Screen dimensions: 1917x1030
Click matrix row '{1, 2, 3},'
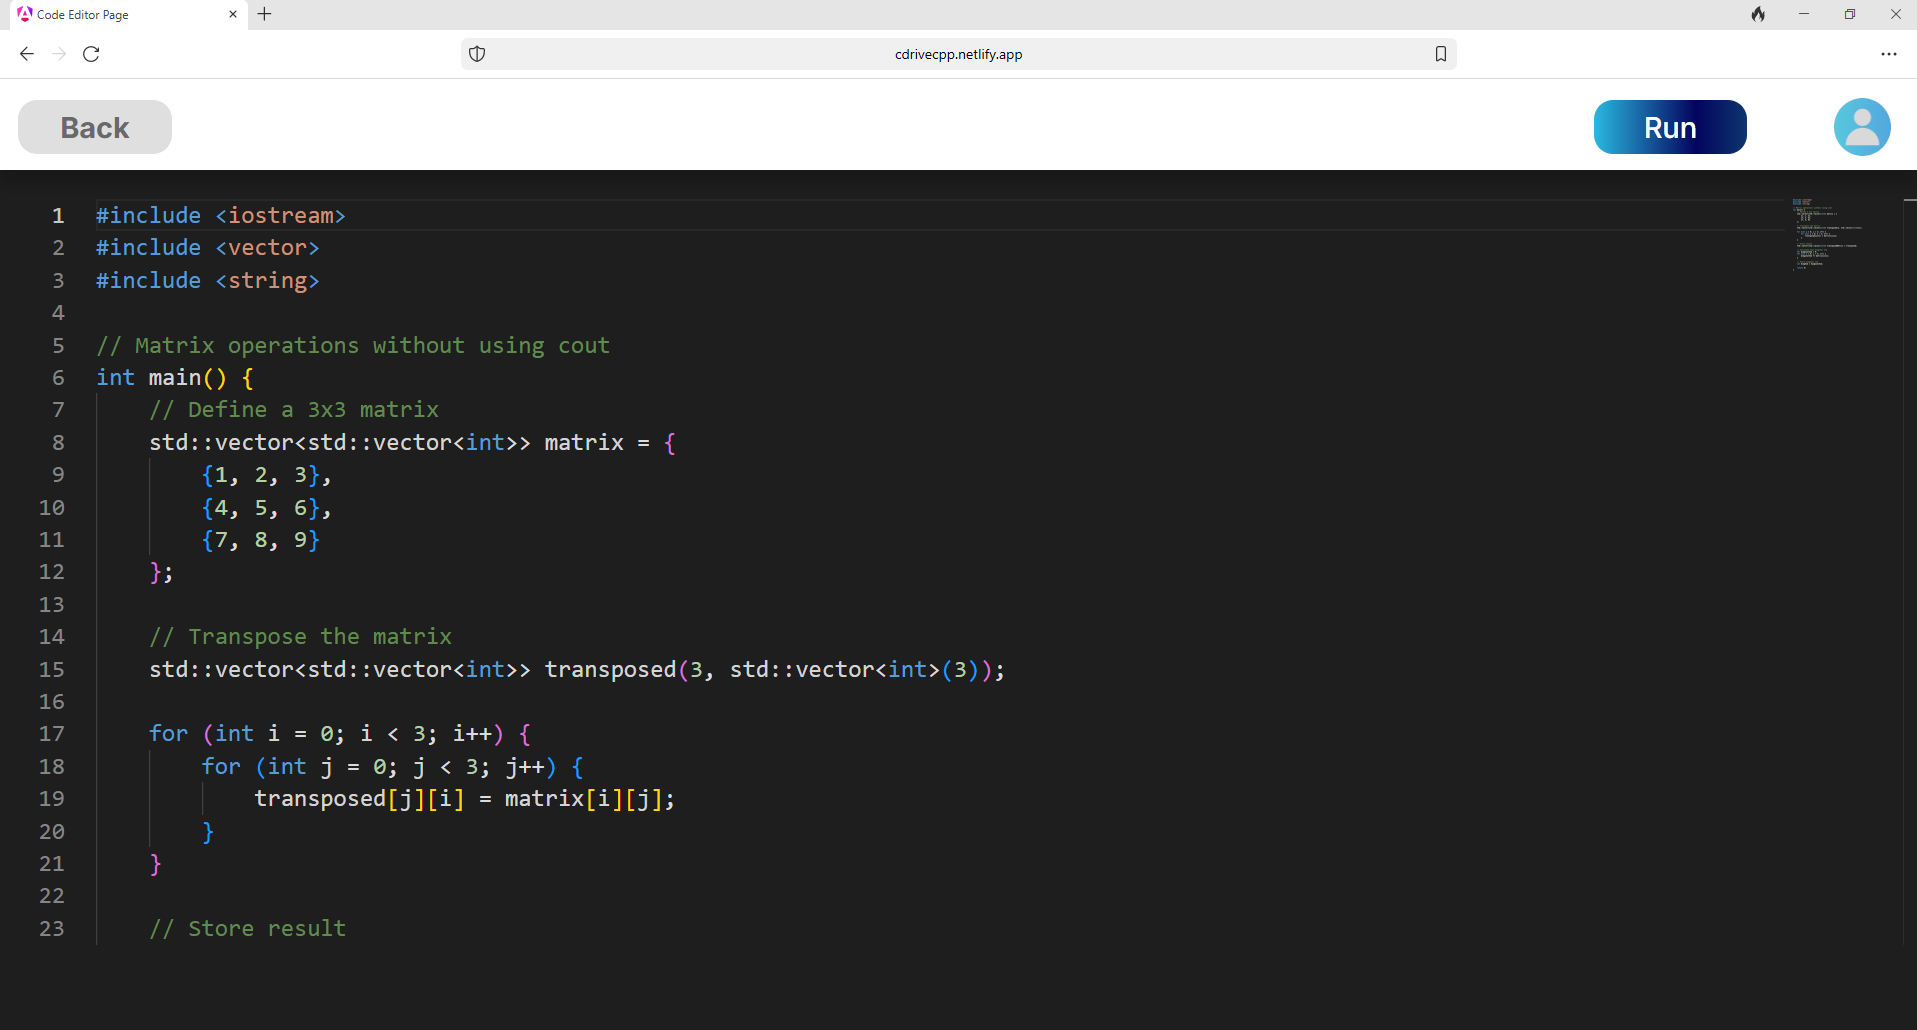[x=267, y=474]
